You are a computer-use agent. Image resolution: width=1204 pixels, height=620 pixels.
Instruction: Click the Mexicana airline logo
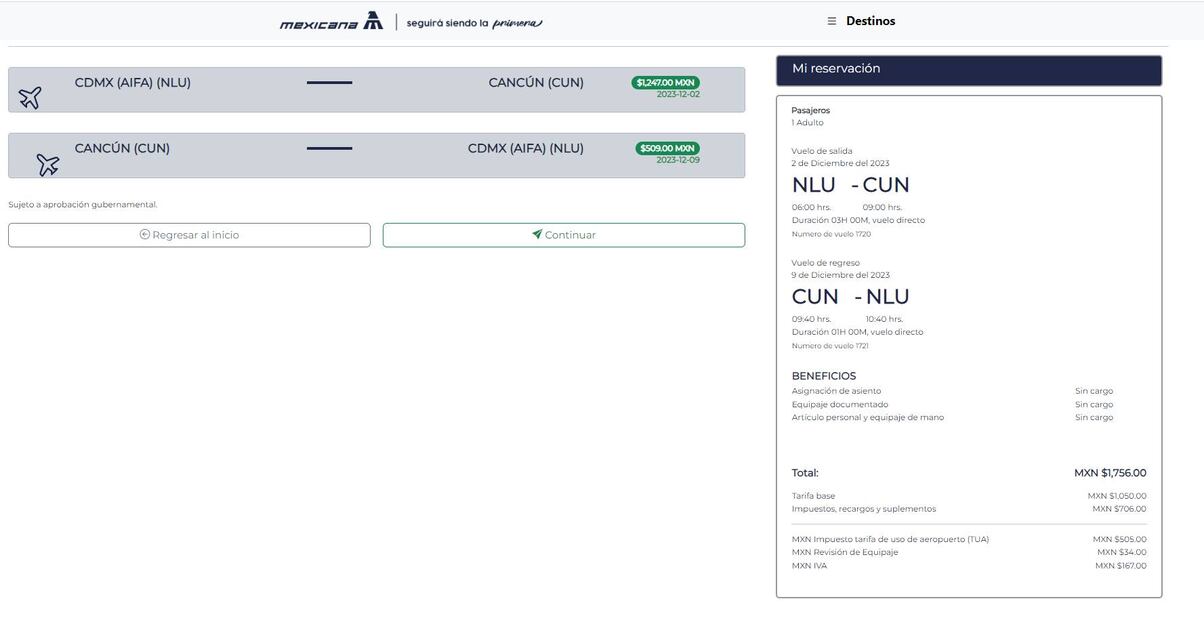click(331, 21)
